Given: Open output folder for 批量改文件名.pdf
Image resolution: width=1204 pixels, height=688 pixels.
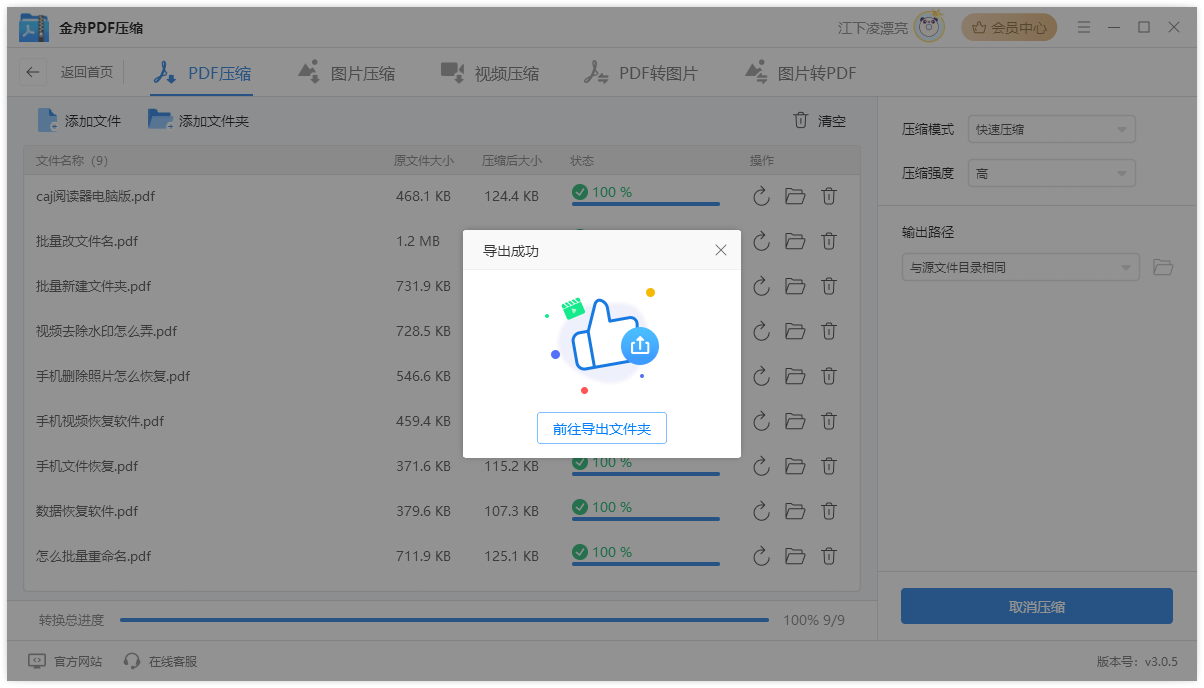Looking at the screenshot, I should (x=795, y=241).
